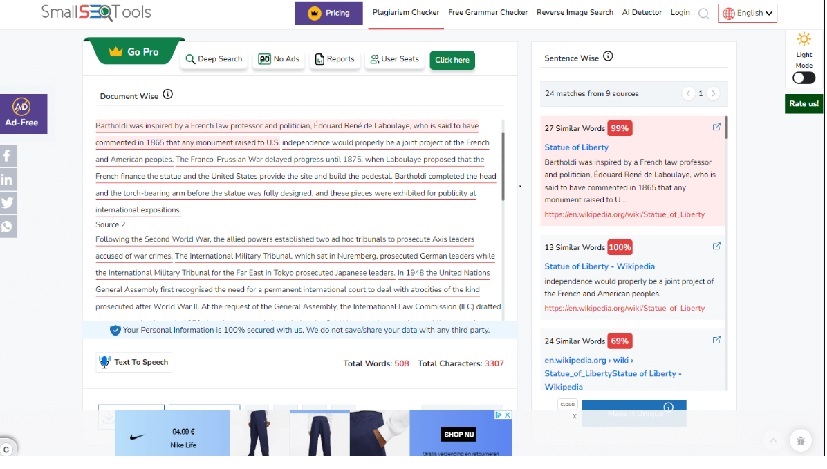Image resolution: width=827 pixels, height=469 pixels.
Task: Open 69% match source external link icon
Action: [x=716, y=340]
